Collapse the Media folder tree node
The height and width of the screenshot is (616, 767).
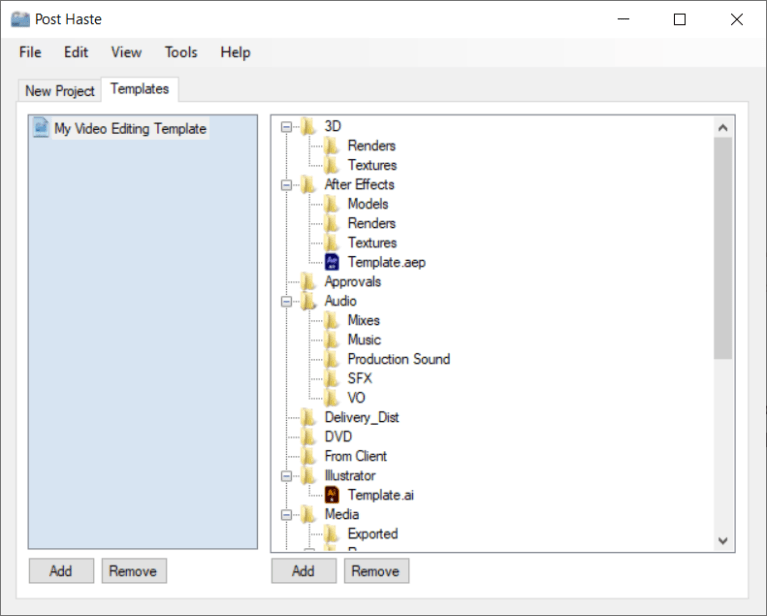point(287,515)
